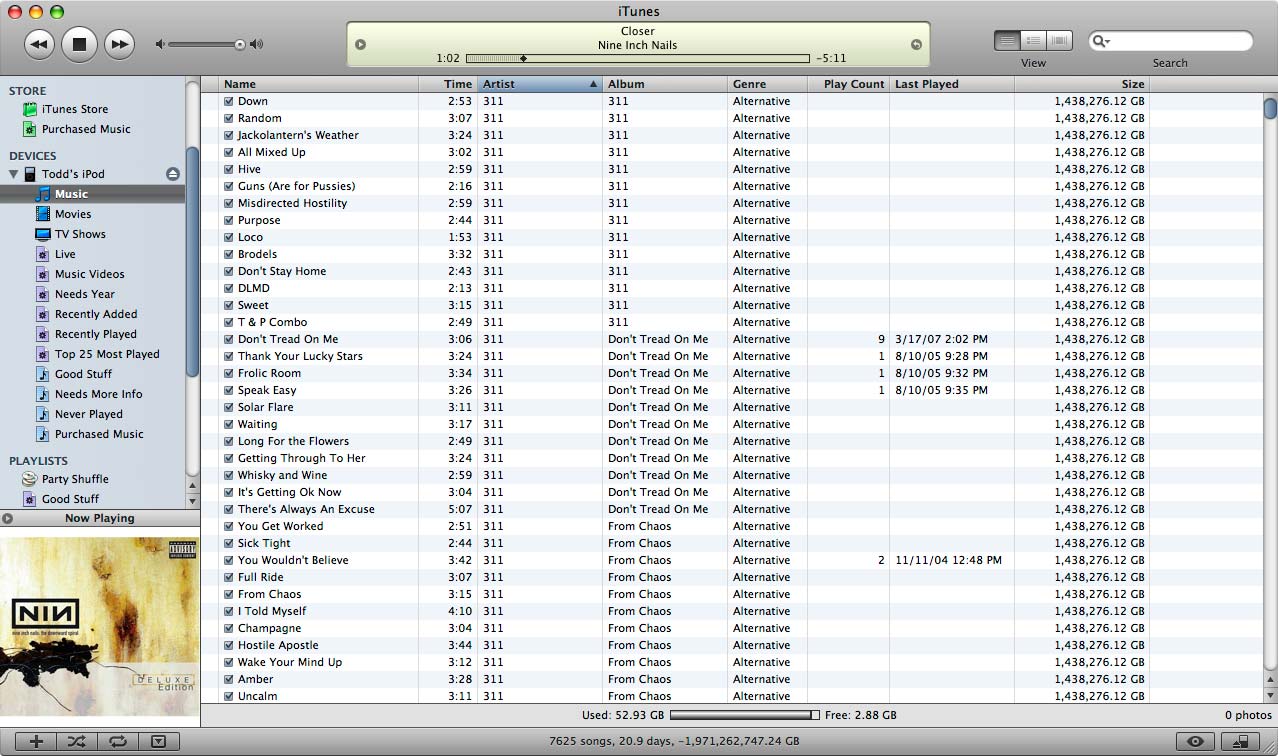The width and height of the screenshot is (1278, 756).
Task: Go to the previous track
Action: click(39, 44)
